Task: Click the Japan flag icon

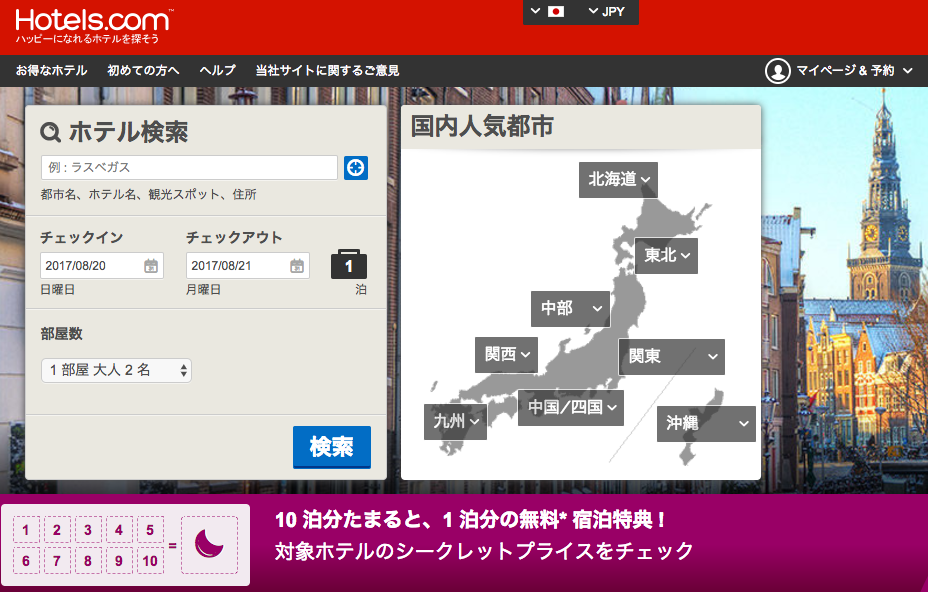Action: click(556, 11)
